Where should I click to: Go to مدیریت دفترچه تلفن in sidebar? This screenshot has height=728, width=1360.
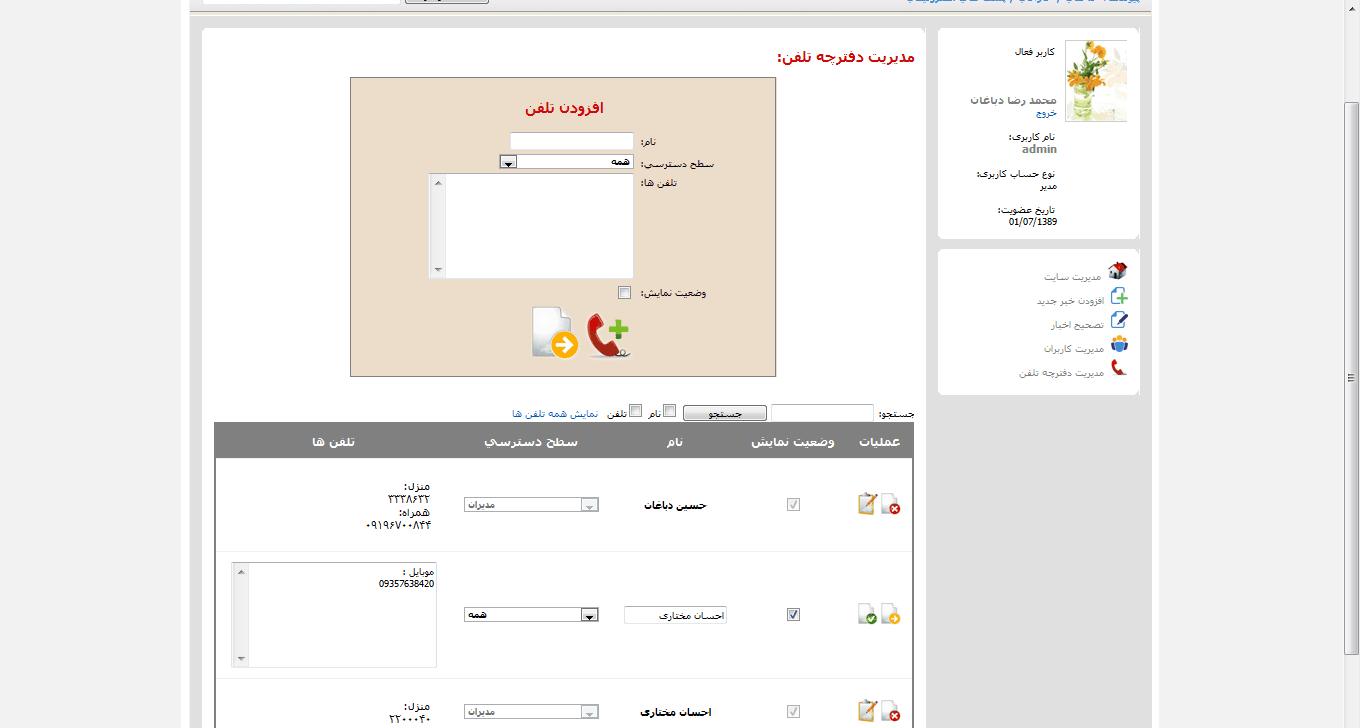tap(1061, 372)
